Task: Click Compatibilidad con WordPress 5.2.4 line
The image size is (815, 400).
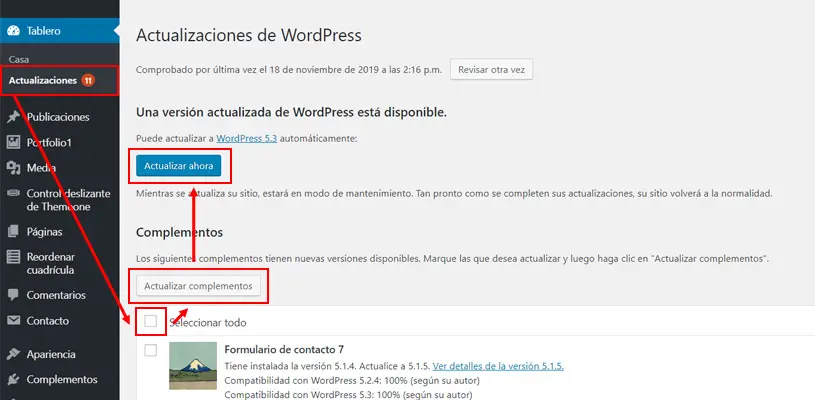Action: (x=352, y=381)
